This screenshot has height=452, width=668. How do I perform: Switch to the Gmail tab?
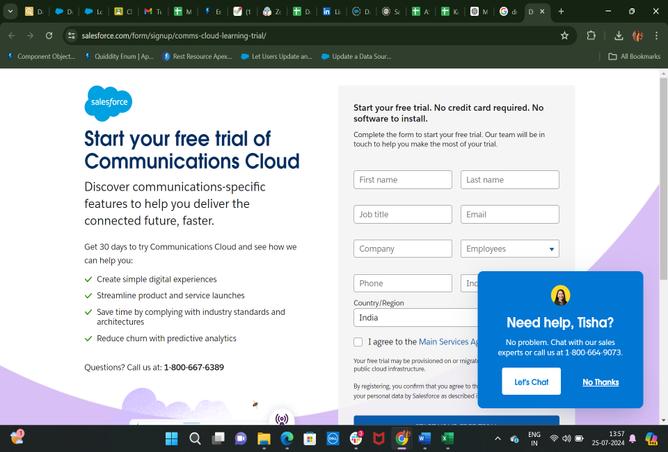[x=153, y=12]
